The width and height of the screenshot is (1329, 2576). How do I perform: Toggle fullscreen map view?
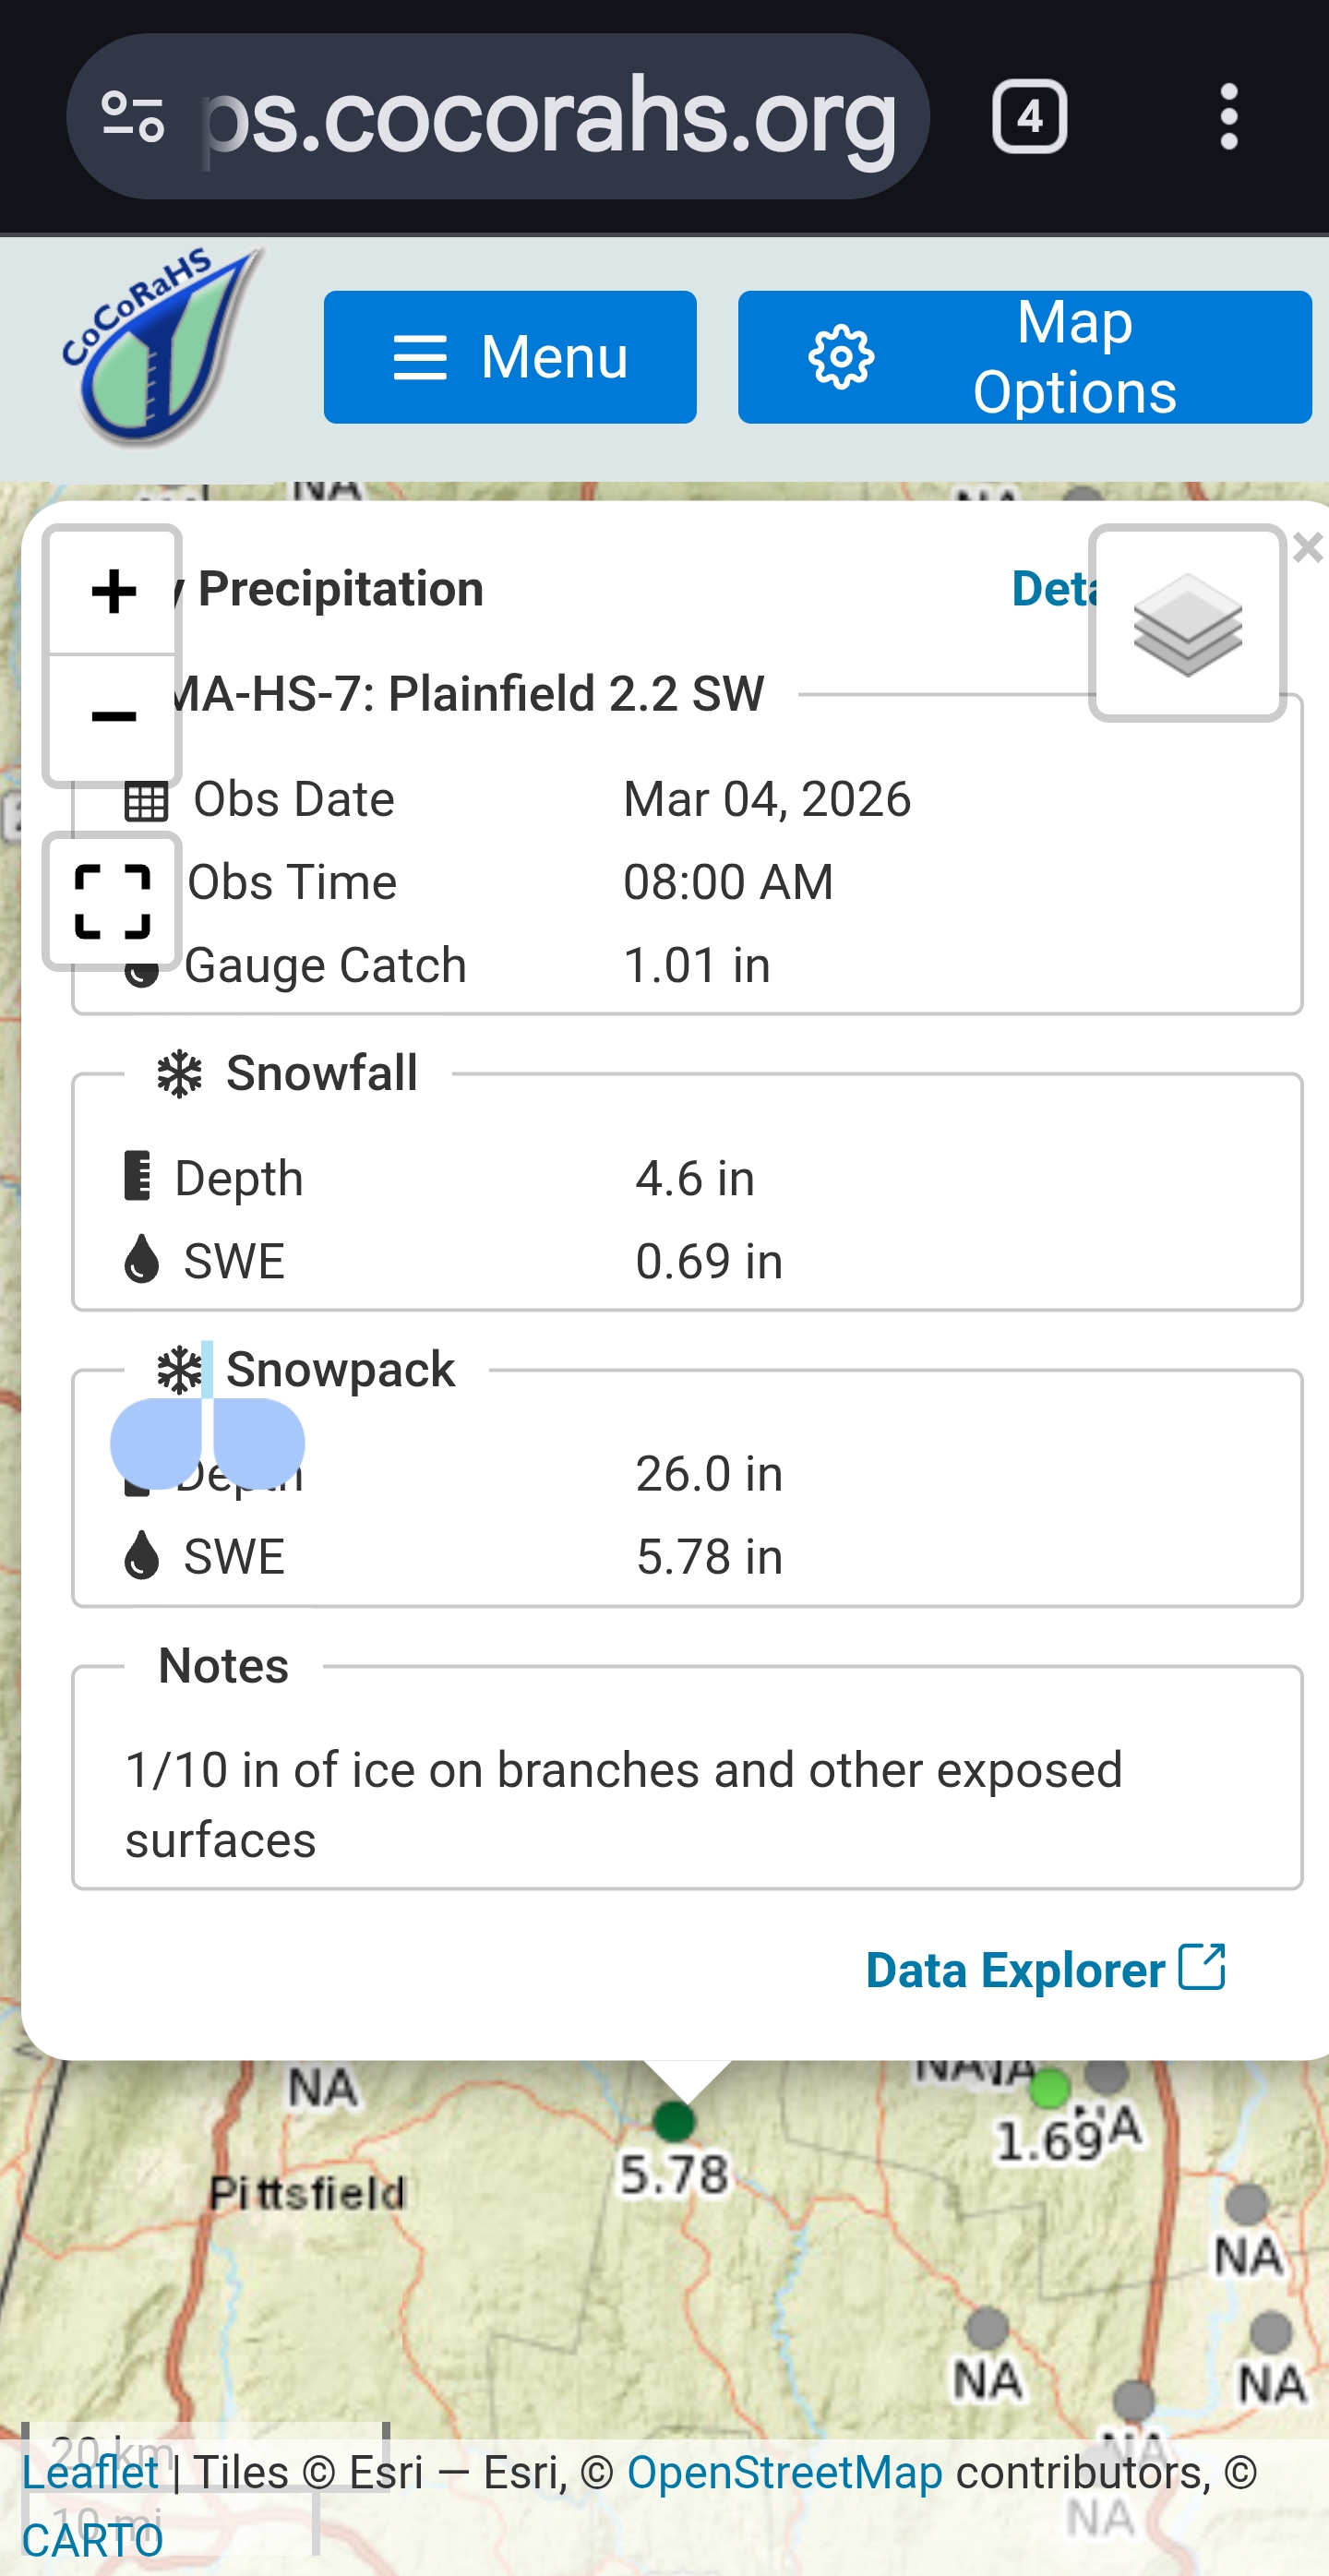(x=113, y=902)
